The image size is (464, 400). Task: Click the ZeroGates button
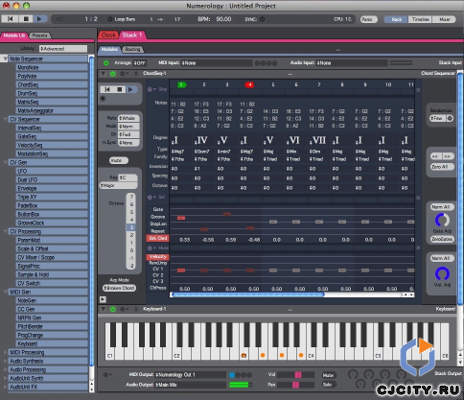(x=442, y=239)
